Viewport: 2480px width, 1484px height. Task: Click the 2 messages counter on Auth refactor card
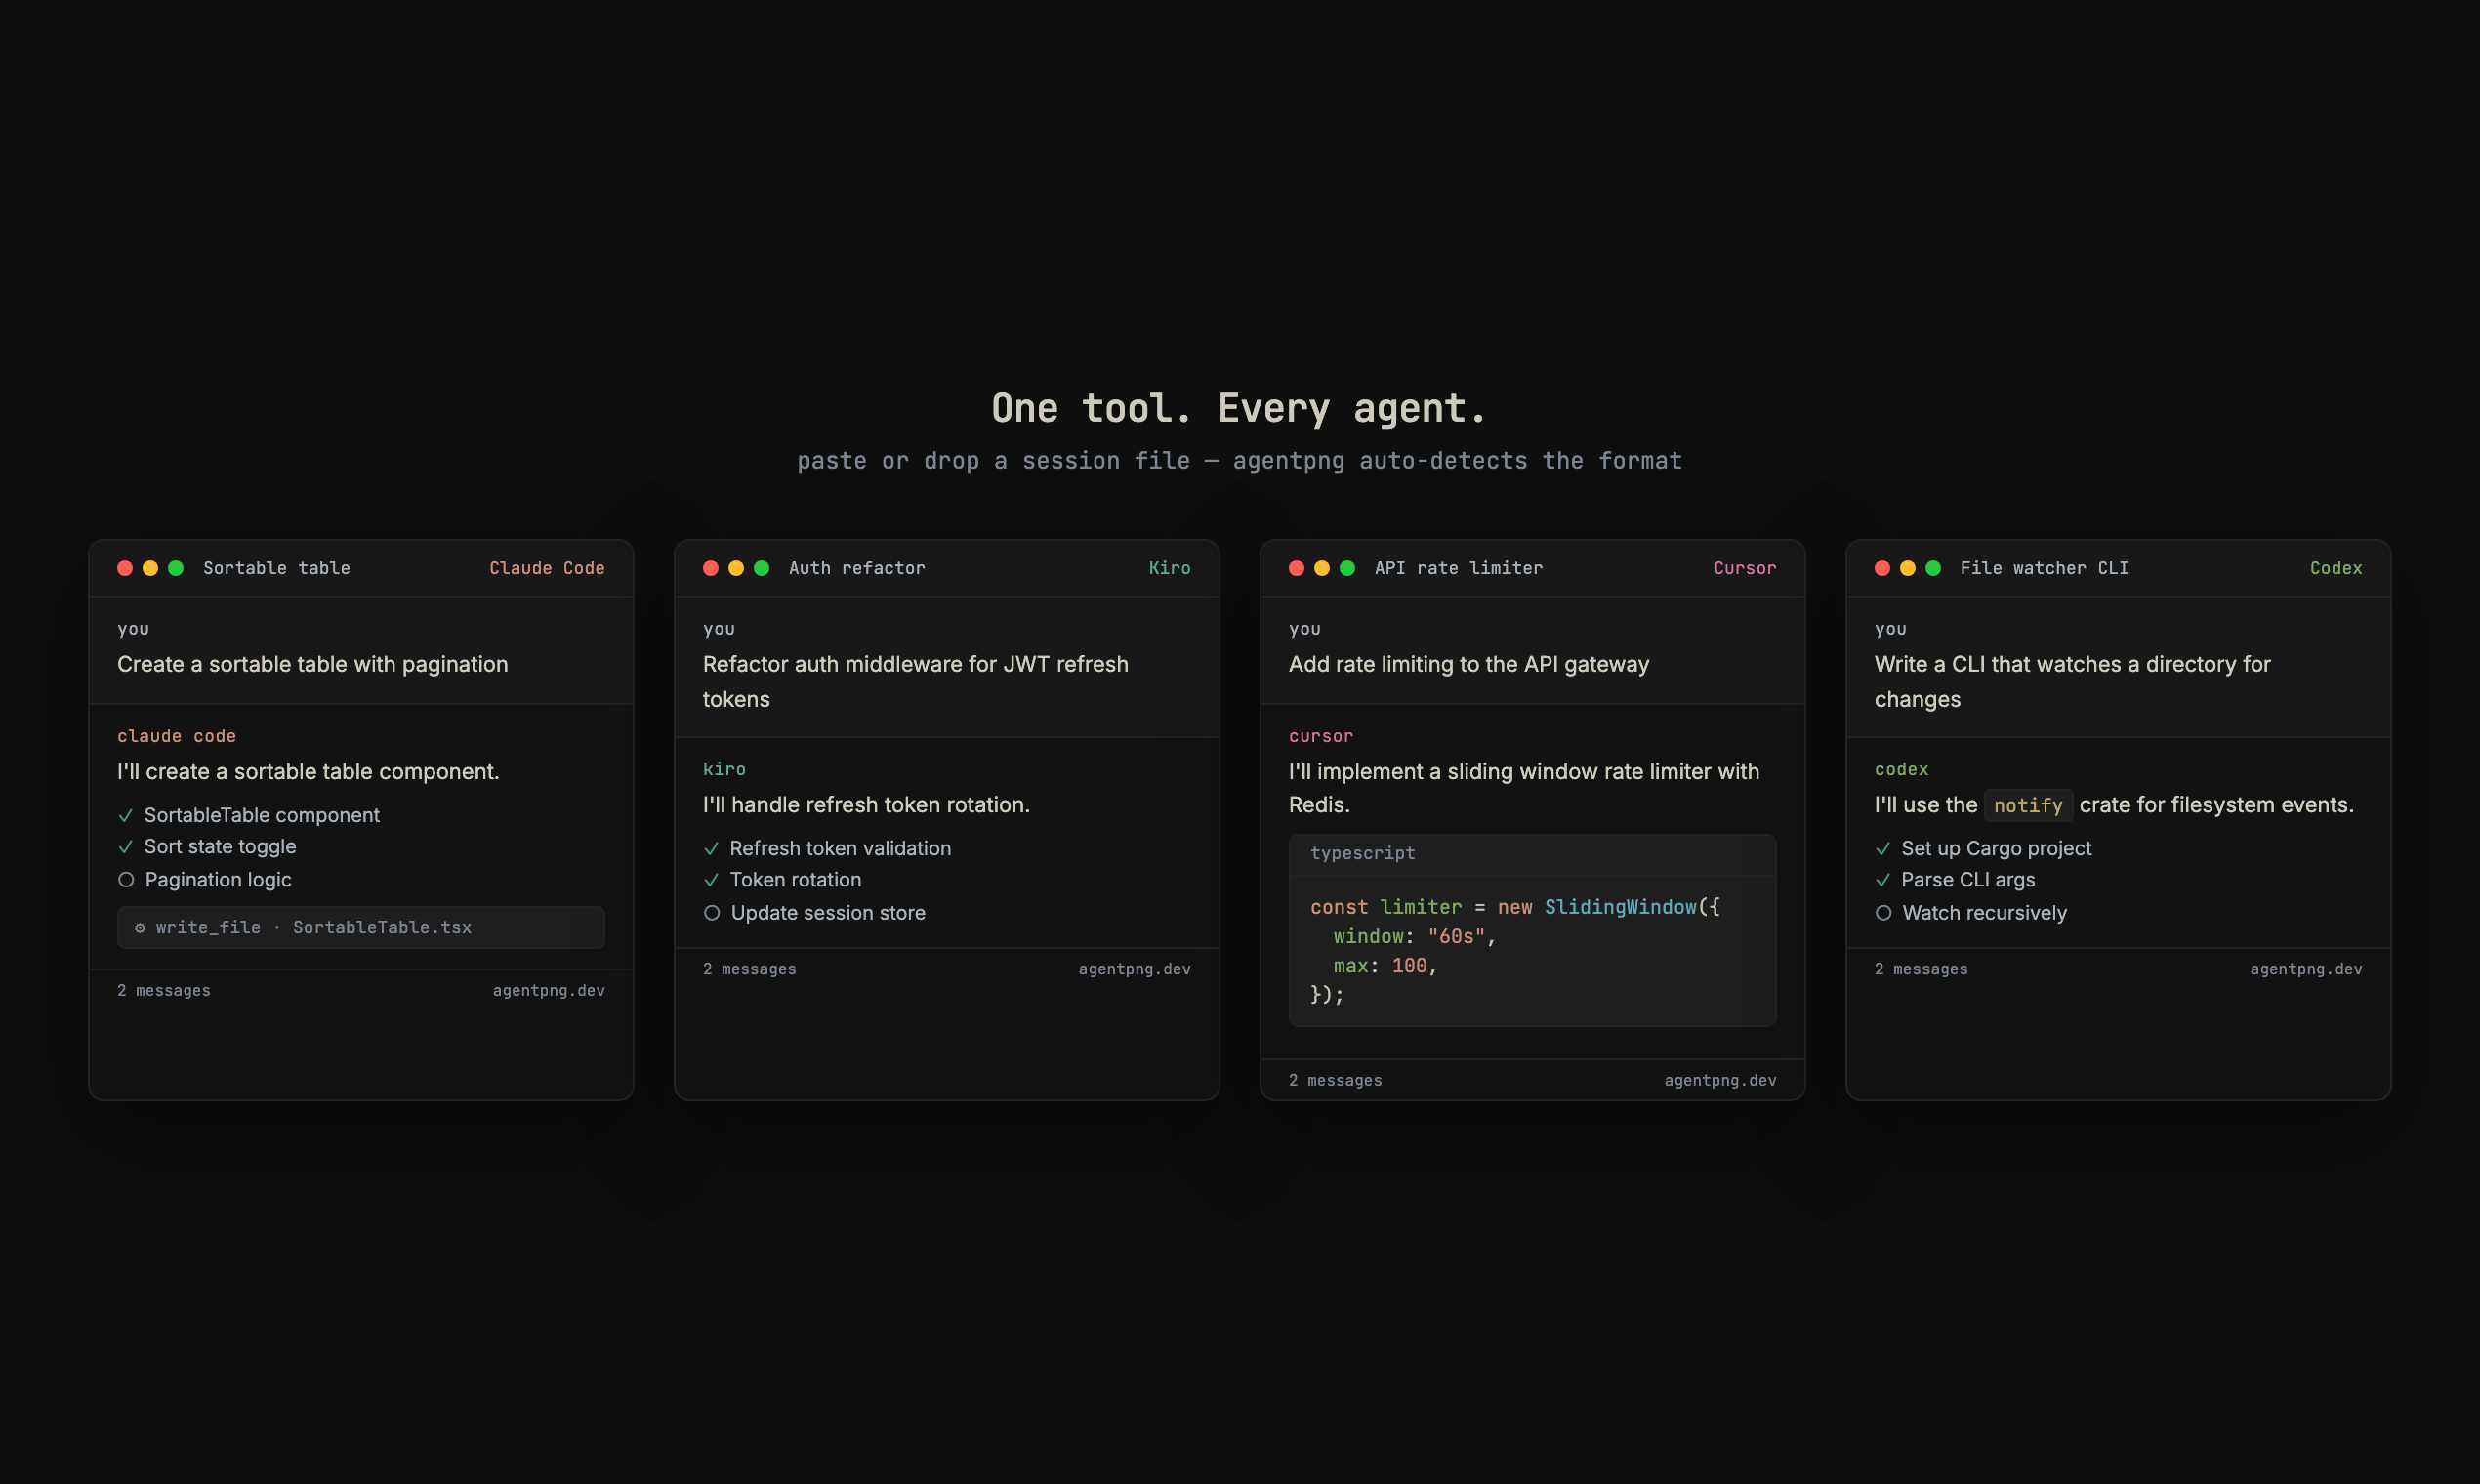pyautogui.click(x=749, y=968)
